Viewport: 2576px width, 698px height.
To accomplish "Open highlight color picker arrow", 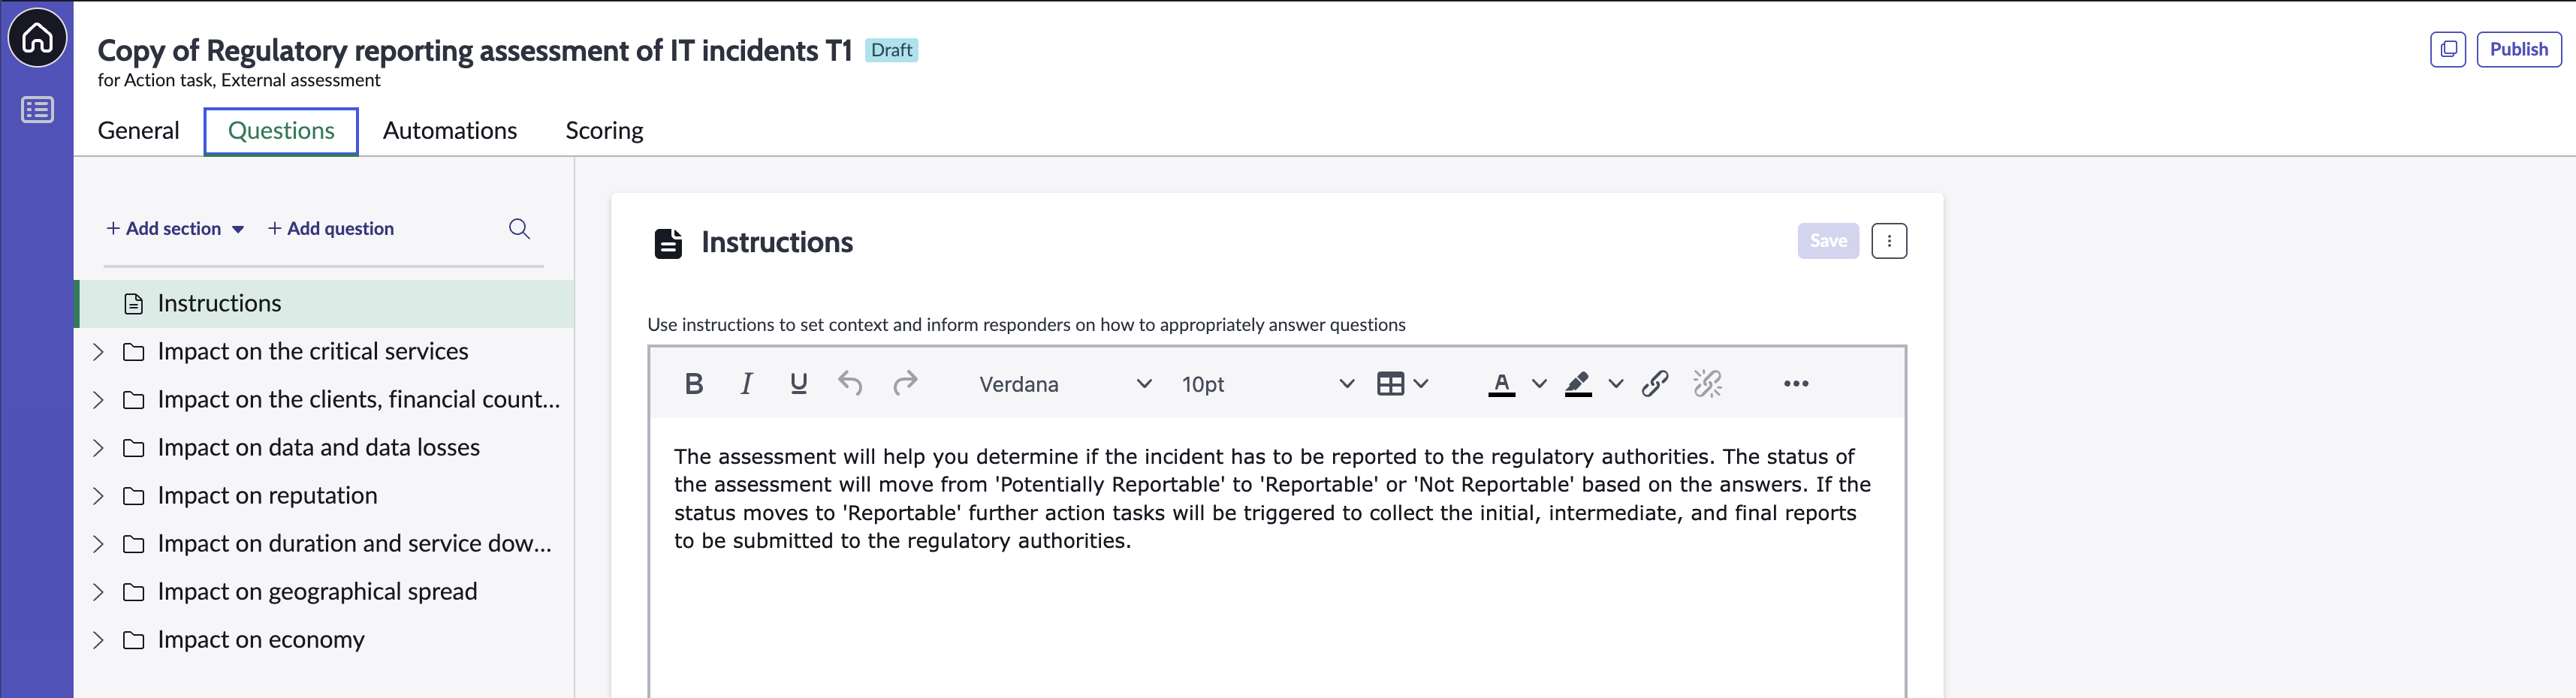I will pyautogui.click(x=1616, y=384).
